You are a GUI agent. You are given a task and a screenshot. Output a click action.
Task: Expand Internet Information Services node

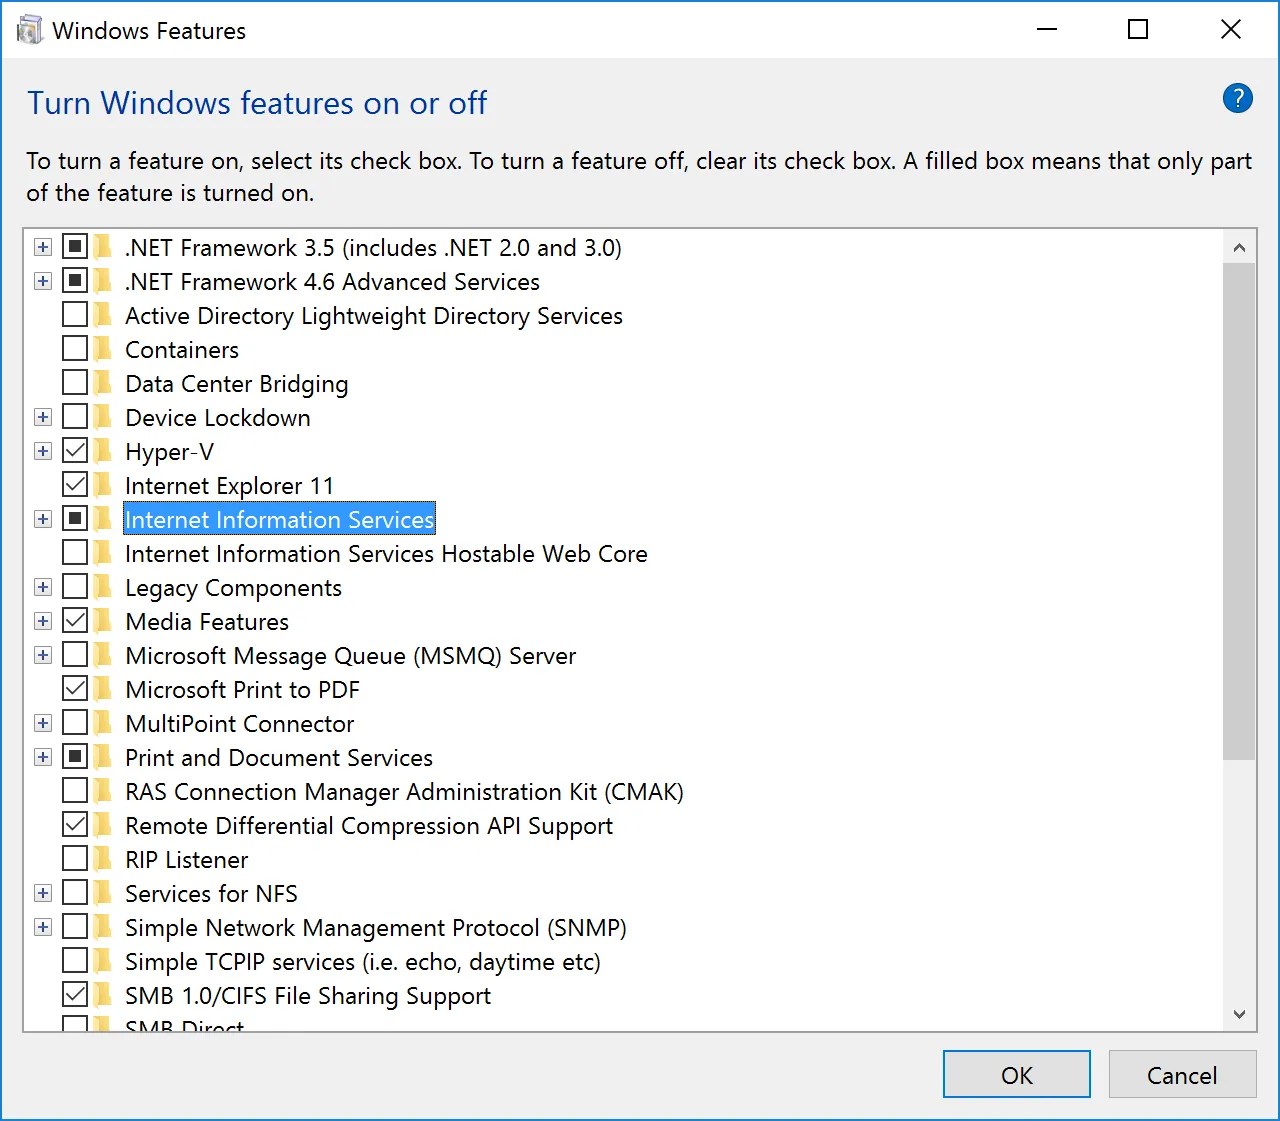click(43, 519)
